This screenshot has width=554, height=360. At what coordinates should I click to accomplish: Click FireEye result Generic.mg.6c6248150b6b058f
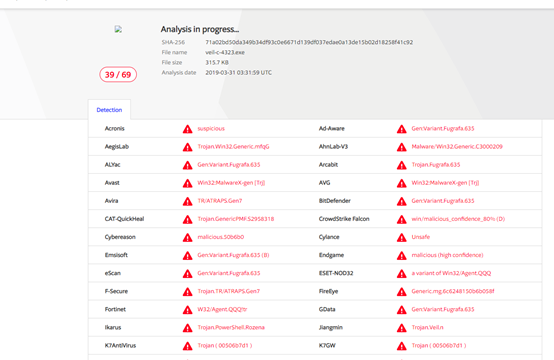tap(453, 291)
